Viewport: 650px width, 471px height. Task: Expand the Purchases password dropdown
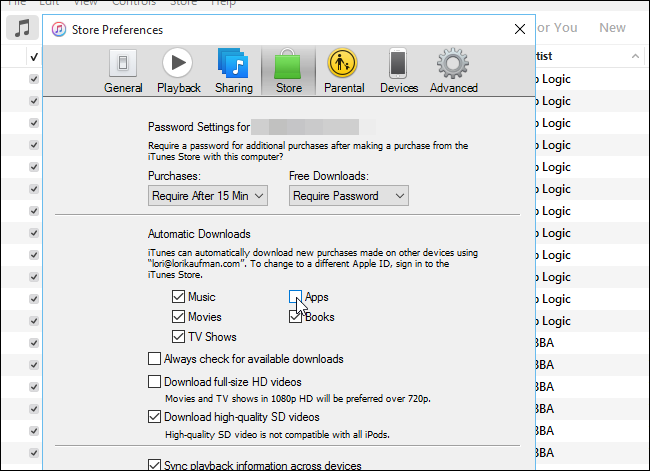[208, 196]
